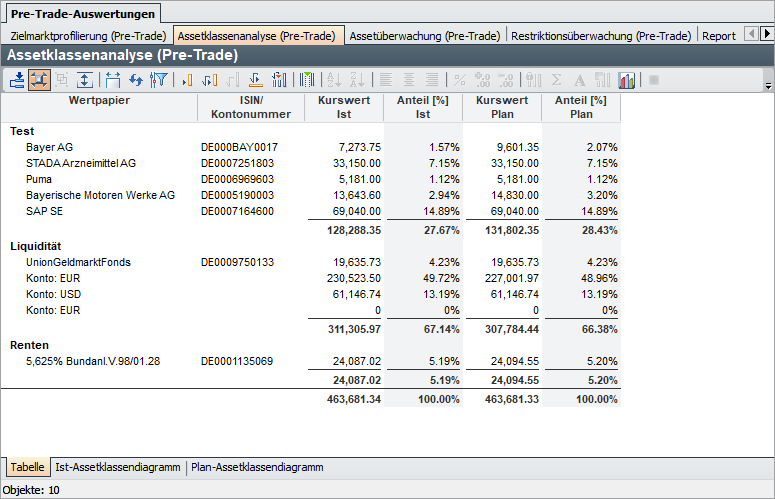
Task: Open toolbar overflow dropdown at right edge
Action: [x=767, y=86]
